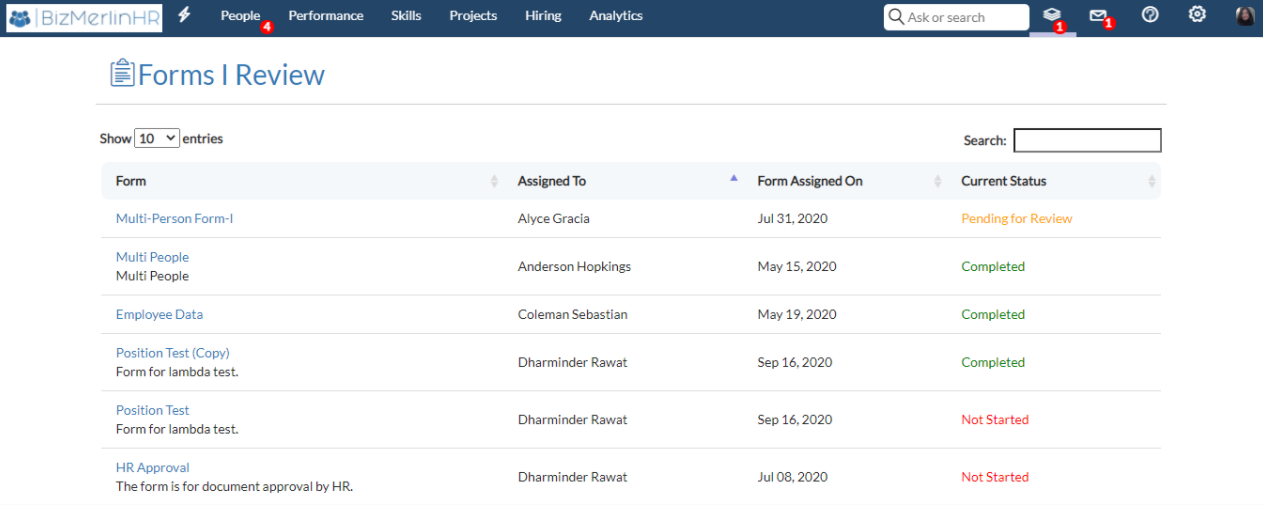Open the settings gear icon
The width and height of the screenshot is (1263, 505).
click(x=1197, y=15)
